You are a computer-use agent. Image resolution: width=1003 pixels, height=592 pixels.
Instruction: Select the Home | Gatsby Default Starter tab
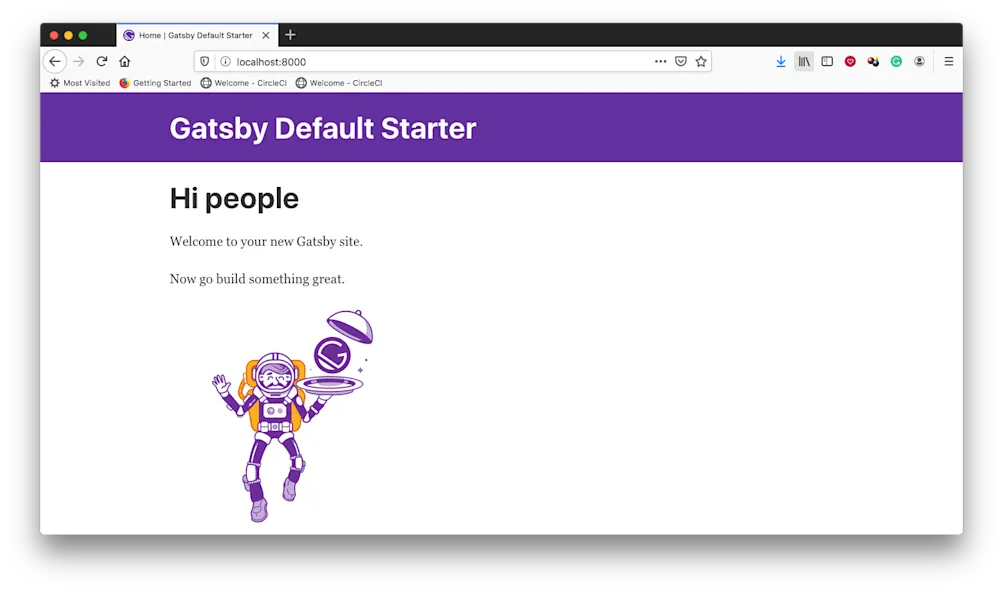click(x=197, y=35)
